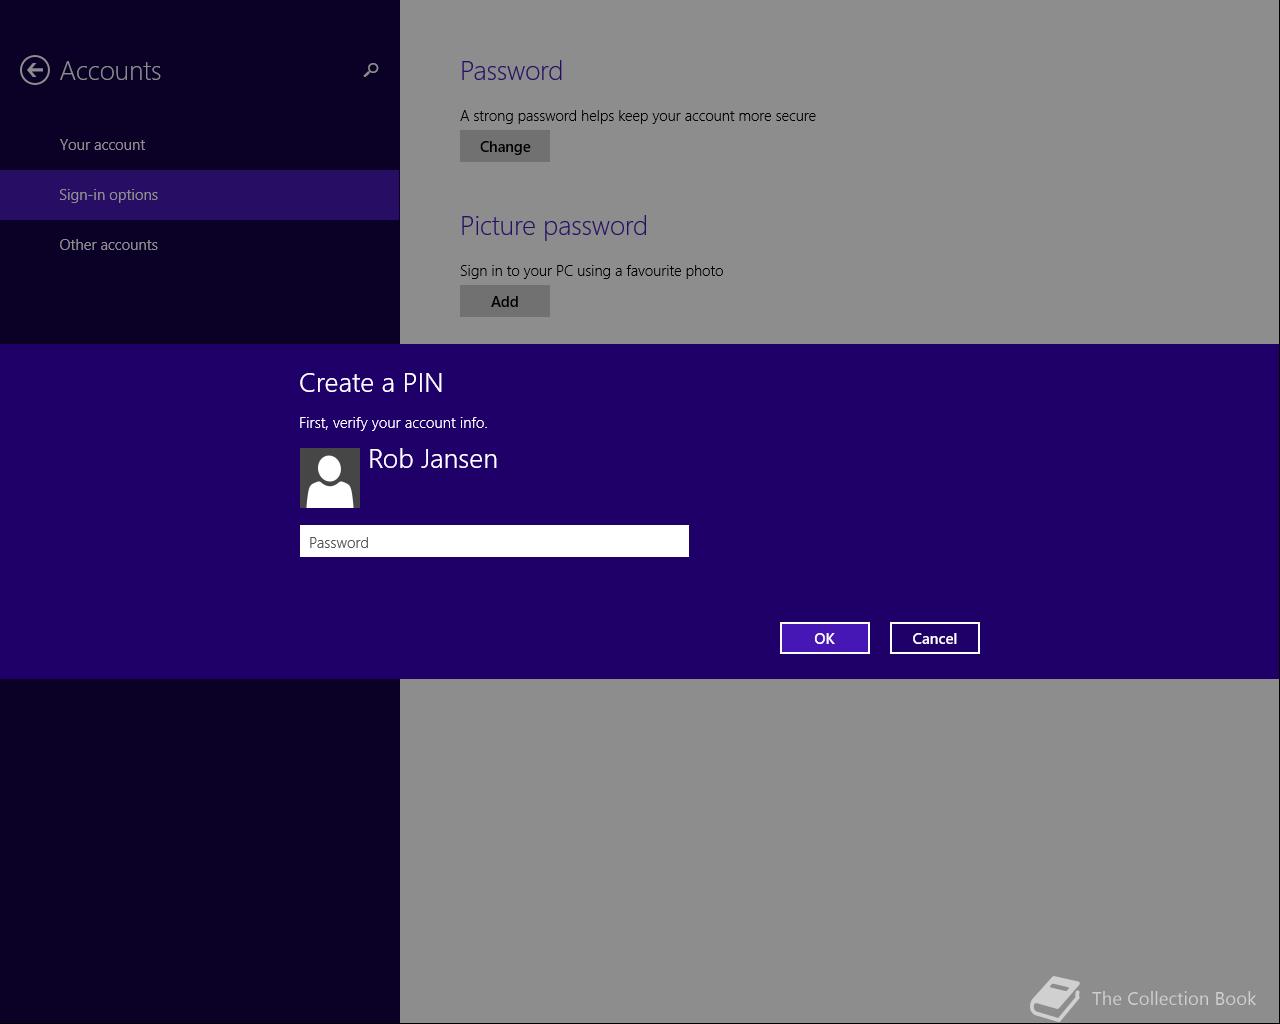The image size is (1280, 1024).
Task: Open search with the magnifier icon
Action: click(x=371, y=70)
